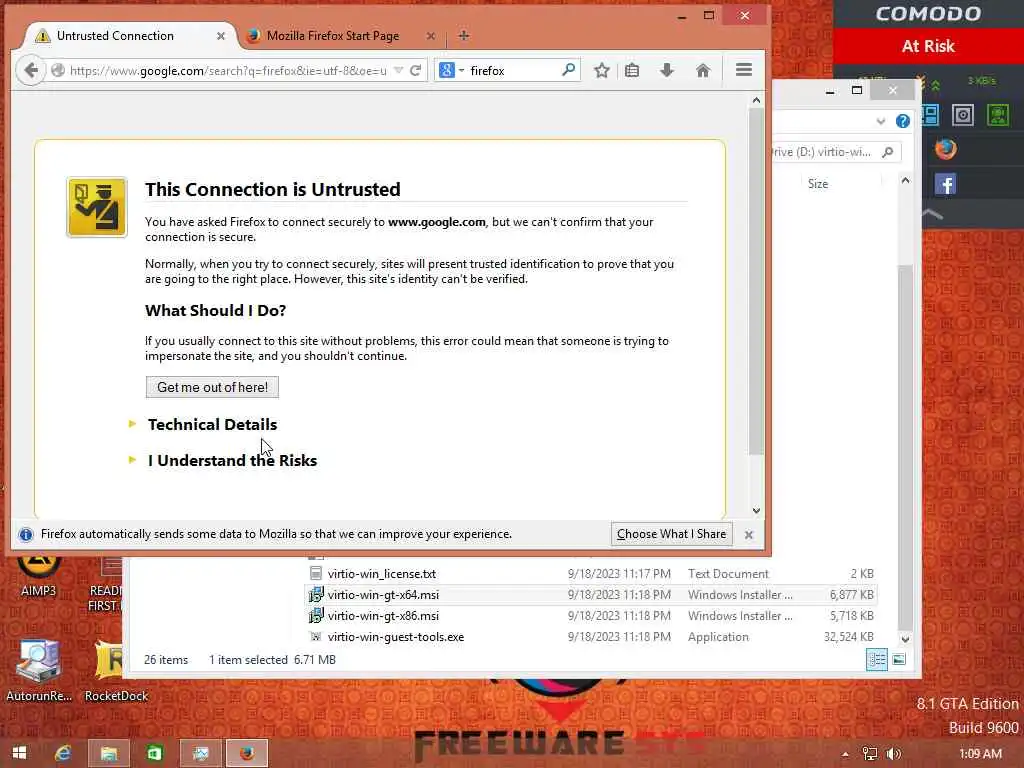
Task: Open the bookmarks list icon
Action: [632, 70]
